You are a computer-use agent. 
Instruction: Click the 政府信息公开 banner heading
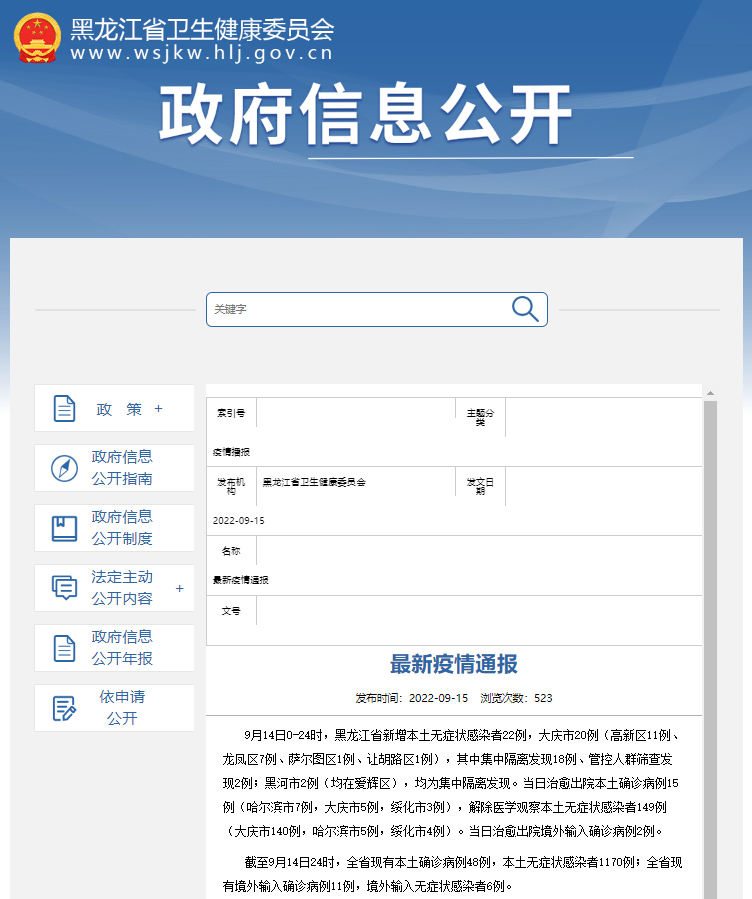point(366,115)
